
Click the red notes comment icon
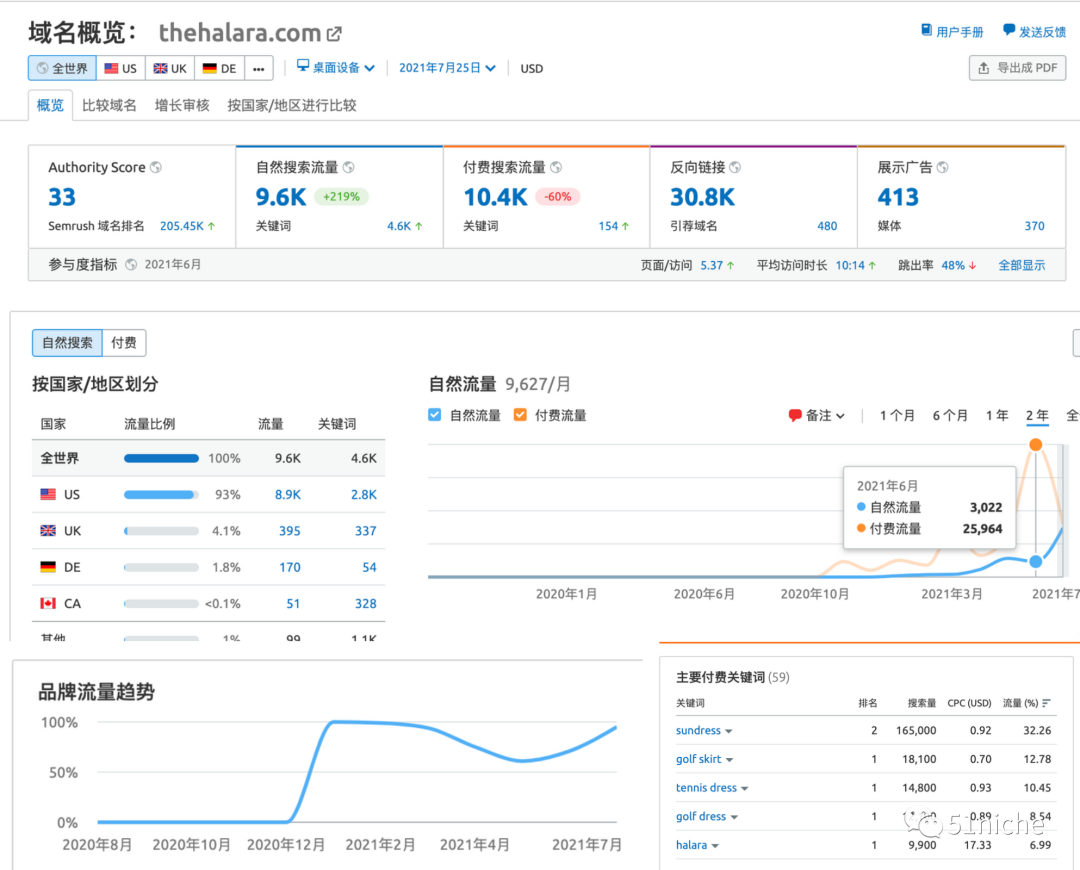[x=795, y=415]
